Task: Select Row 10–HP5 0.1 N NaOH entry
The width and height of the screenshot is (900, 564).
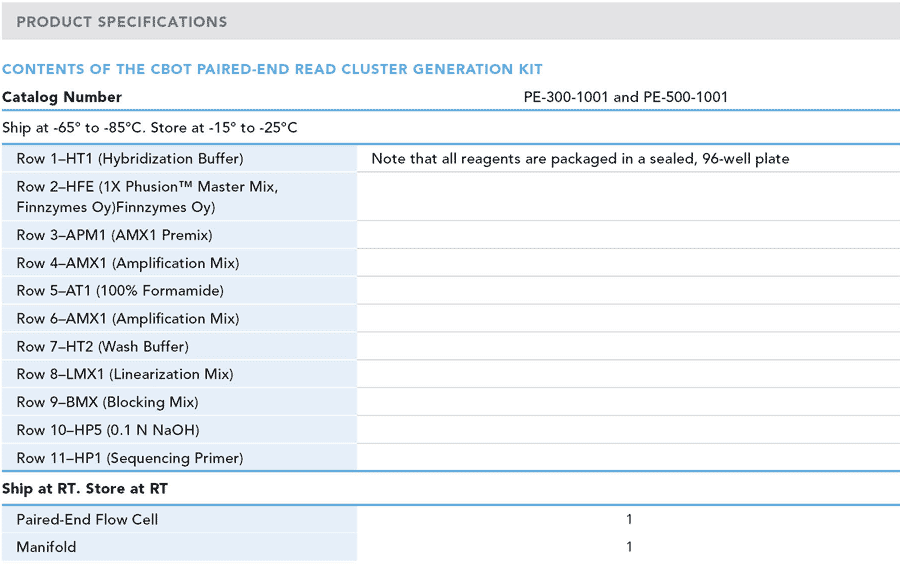Action: (x=179, y=430)
